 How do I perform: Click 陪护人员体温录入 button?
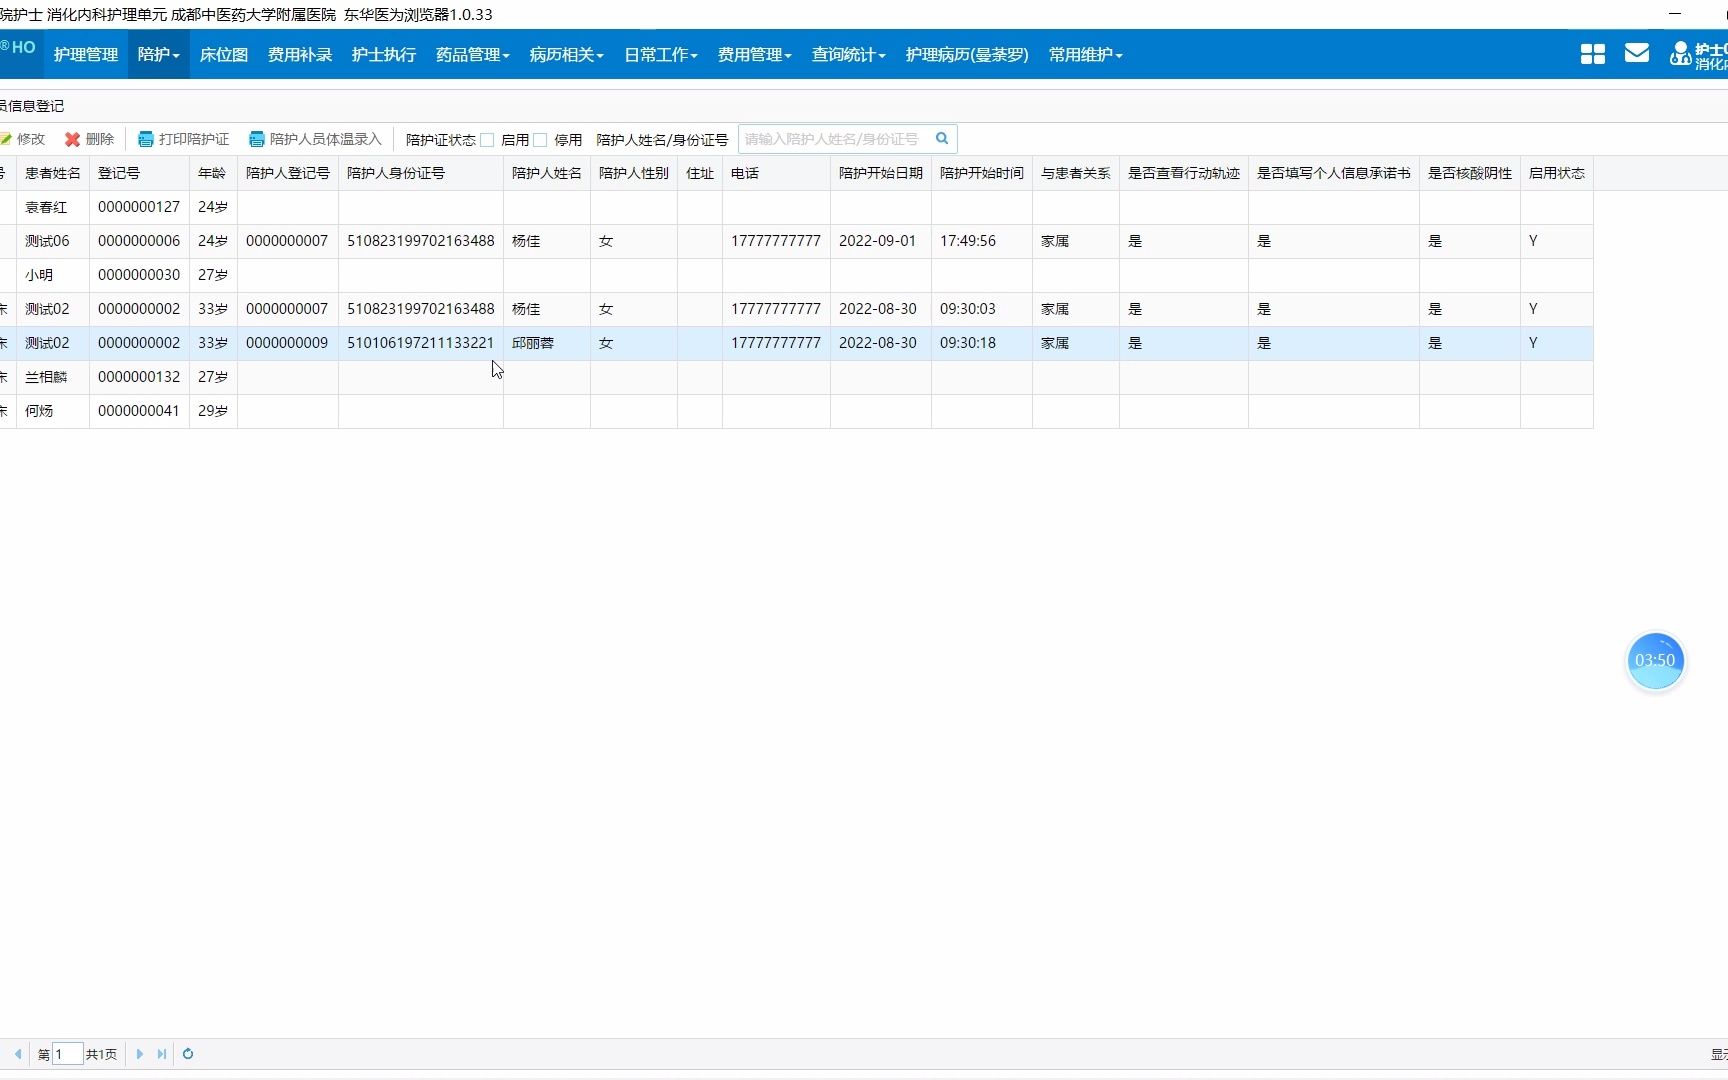(x=316, y=139)
